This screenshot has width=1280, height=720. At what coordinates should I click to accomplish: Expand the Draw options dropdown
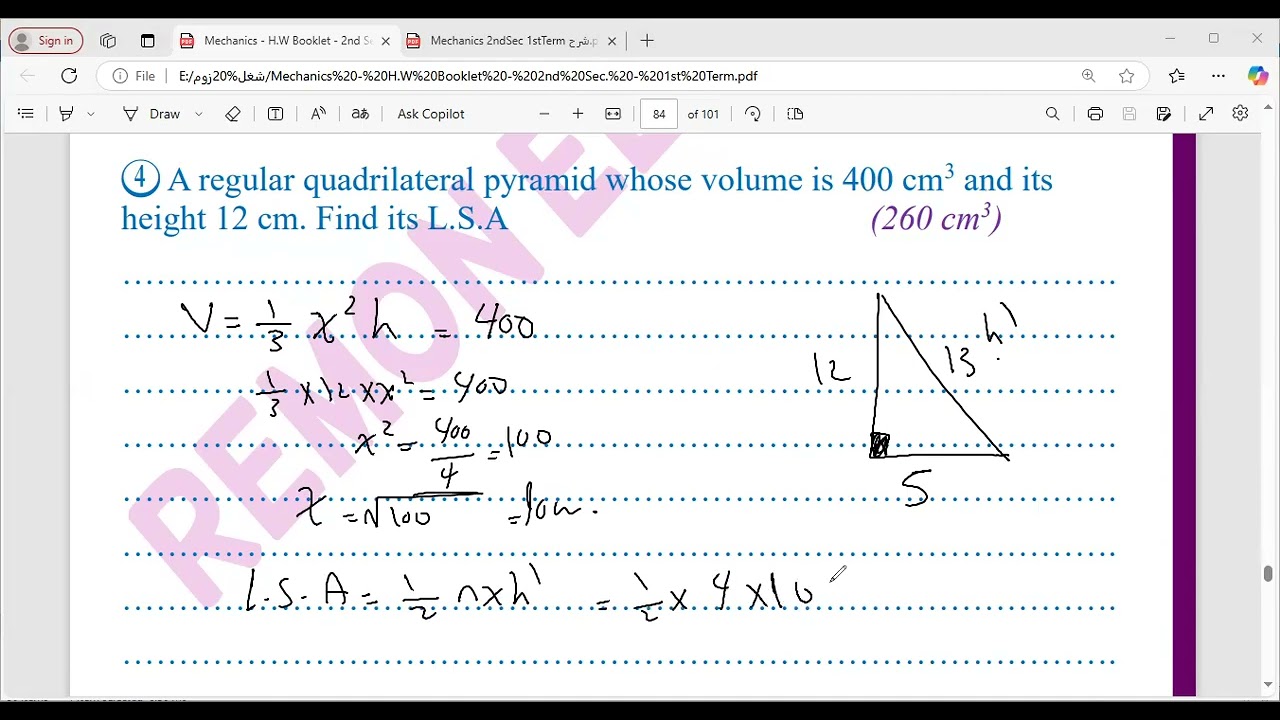[198, 114]
